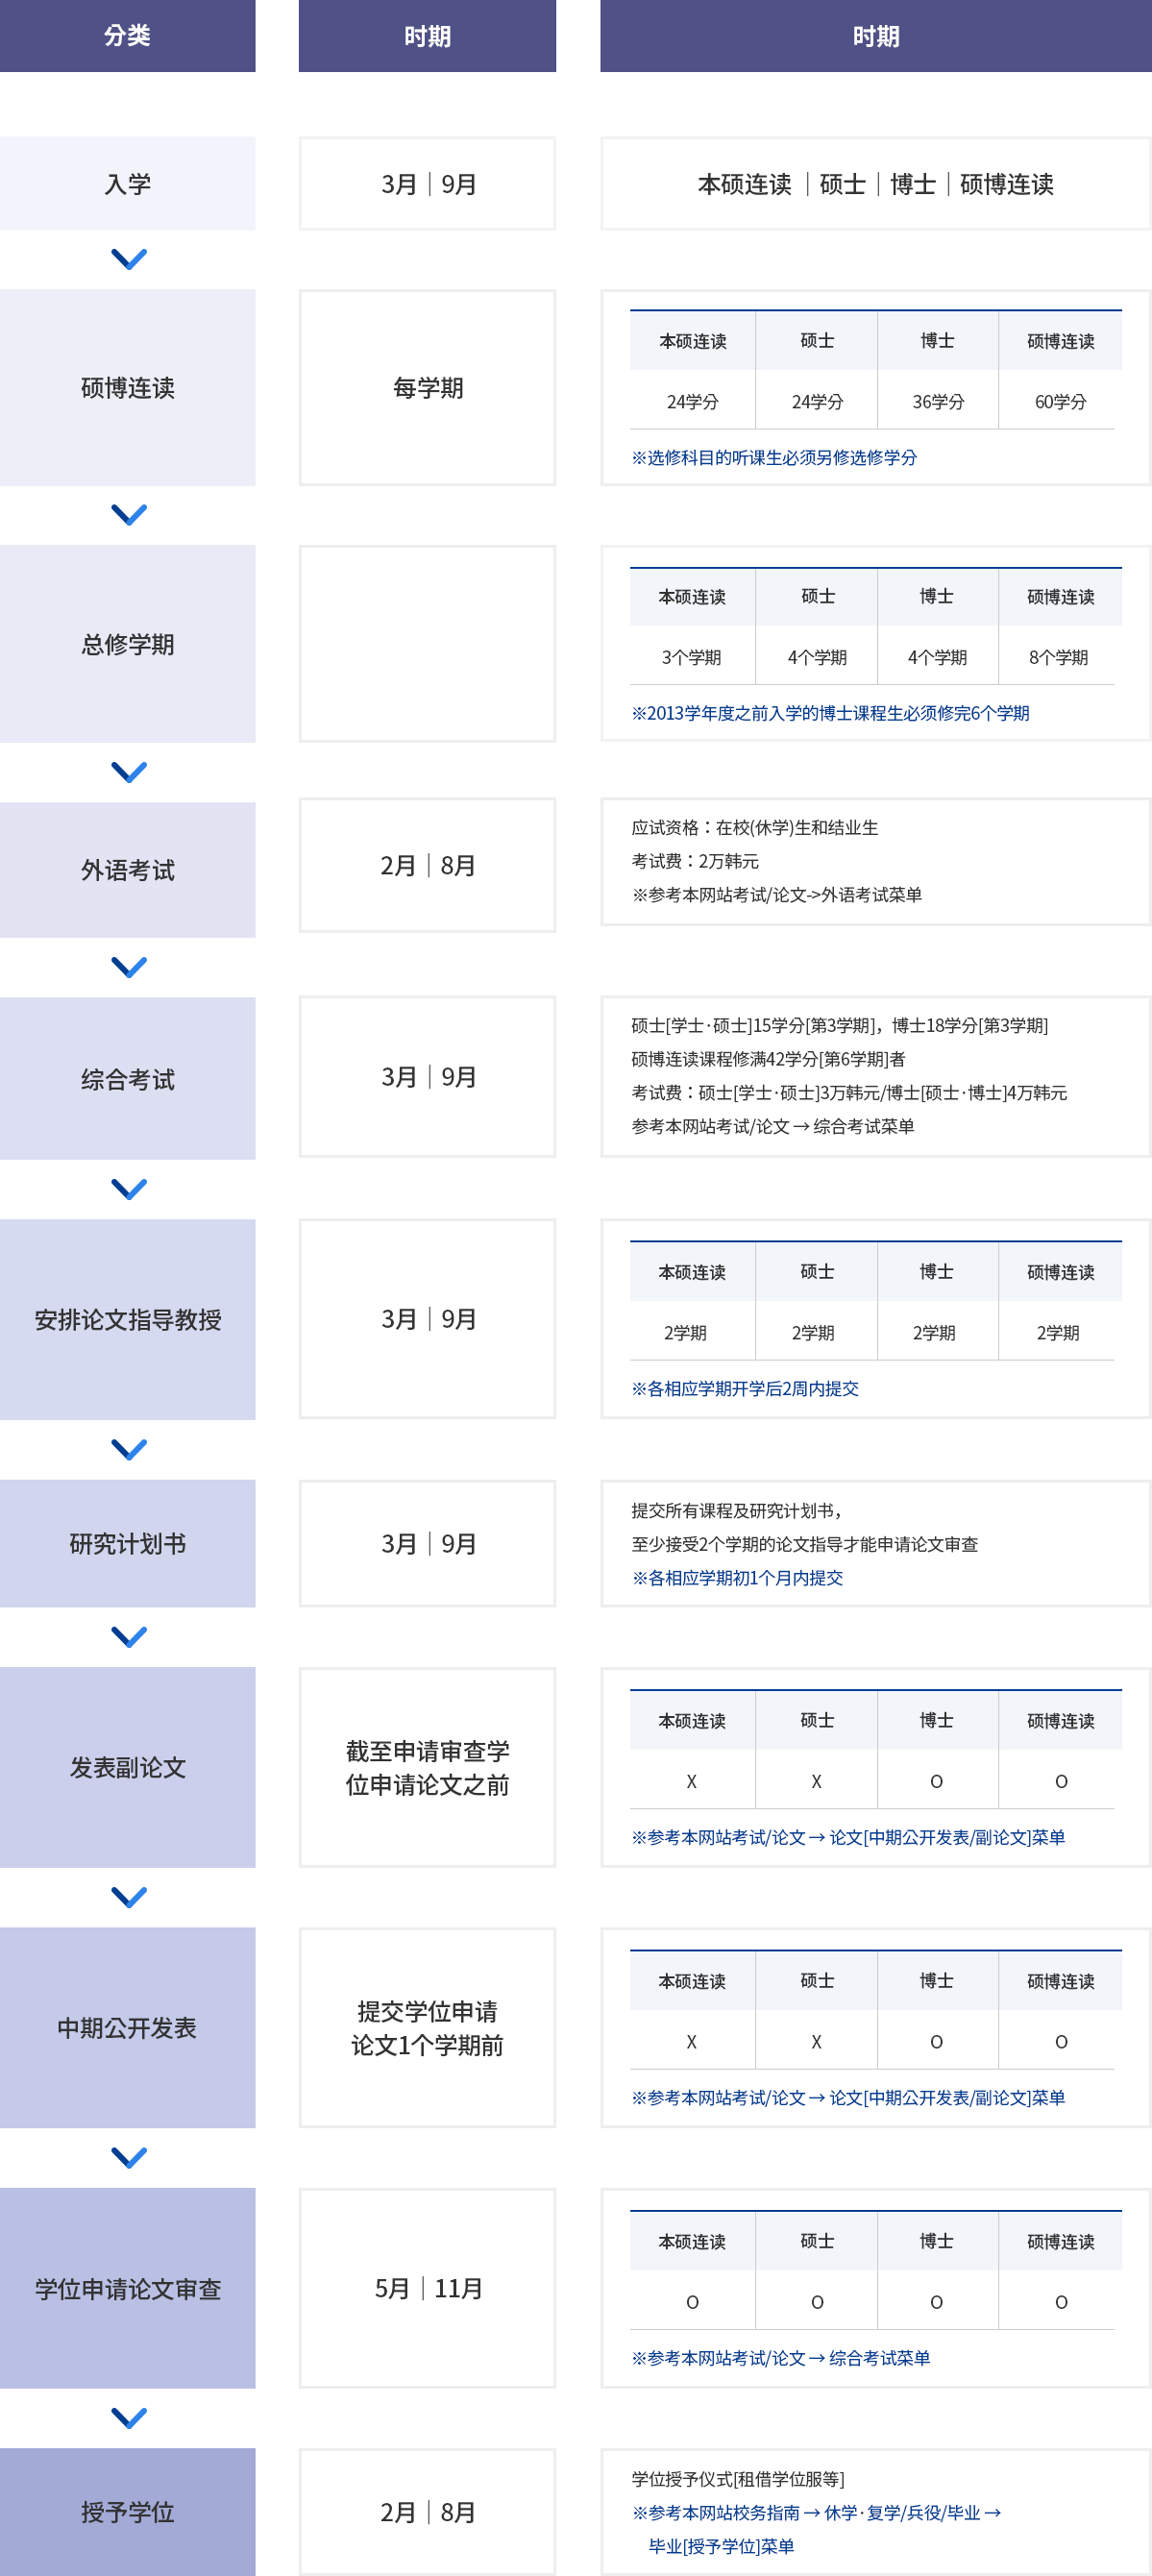Viewport: 1152px width, 2576px height.
Task: Select the chevron beneath 发表副论文
Action: [129, 1897]
